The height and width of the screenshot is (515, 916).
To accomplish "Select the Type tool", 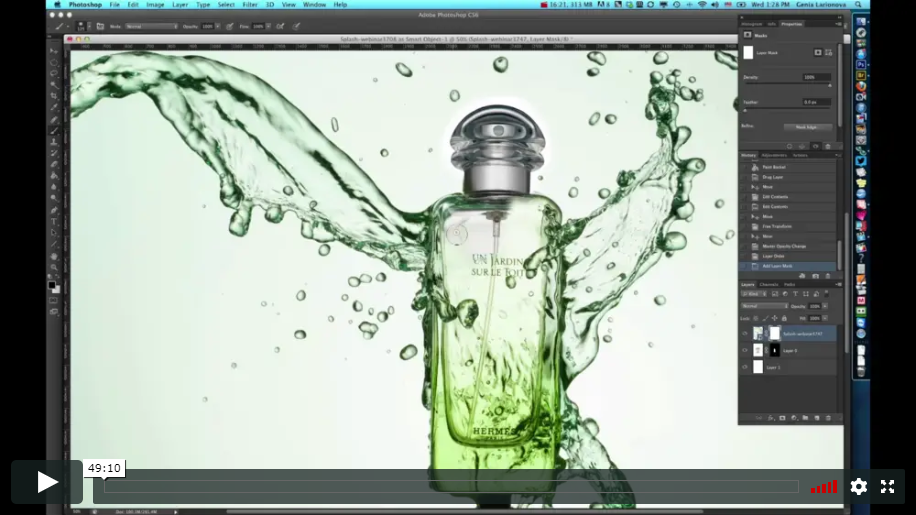I will point(54,220).
